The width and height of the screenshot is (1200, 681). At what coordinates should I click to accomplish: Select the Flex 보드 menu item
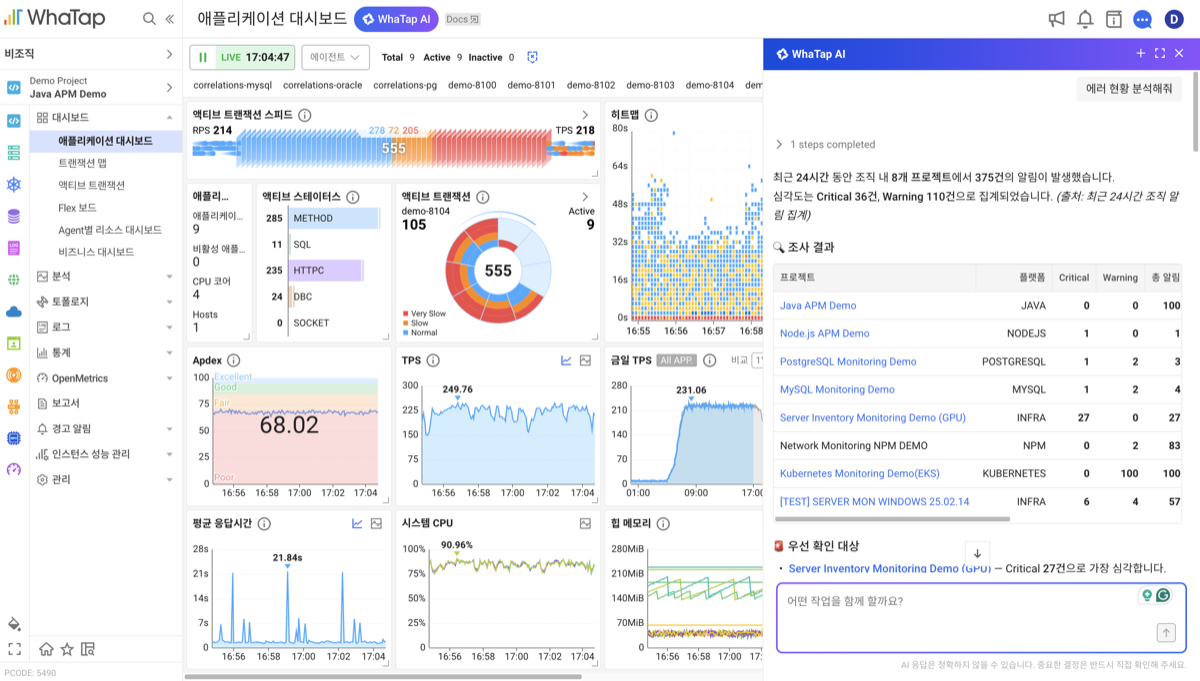coord(77,208)
